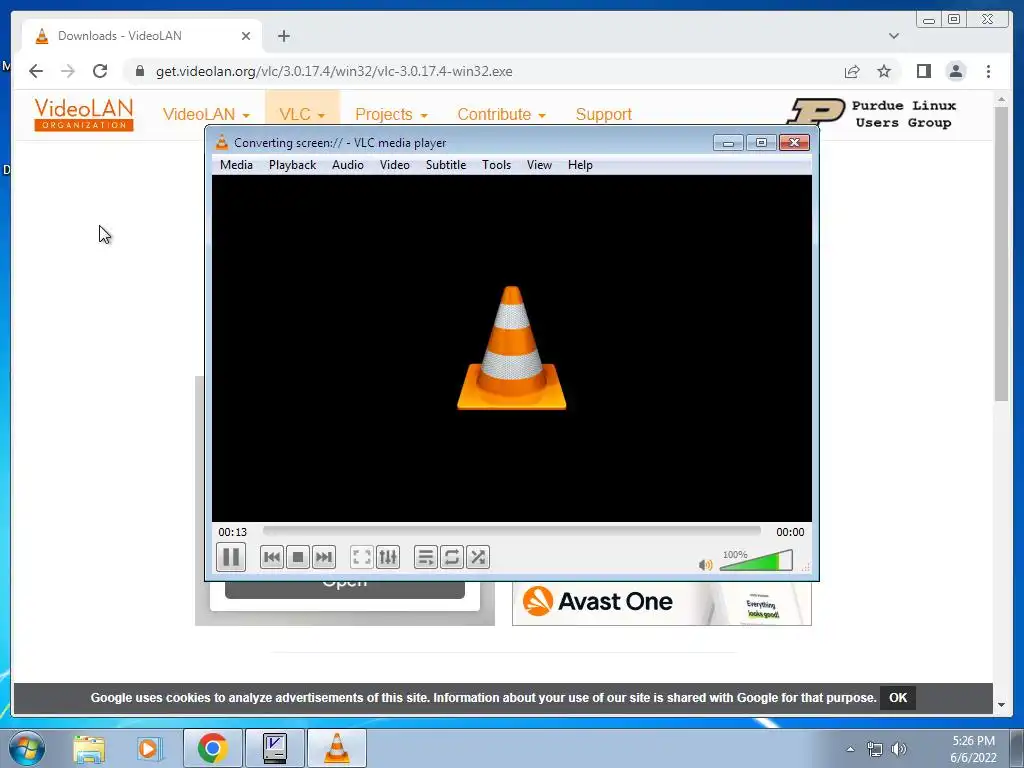Toggle the 00:00 total time display
Screen dimensions: 1024x768
pyautogui.click(x=790, y=532)
